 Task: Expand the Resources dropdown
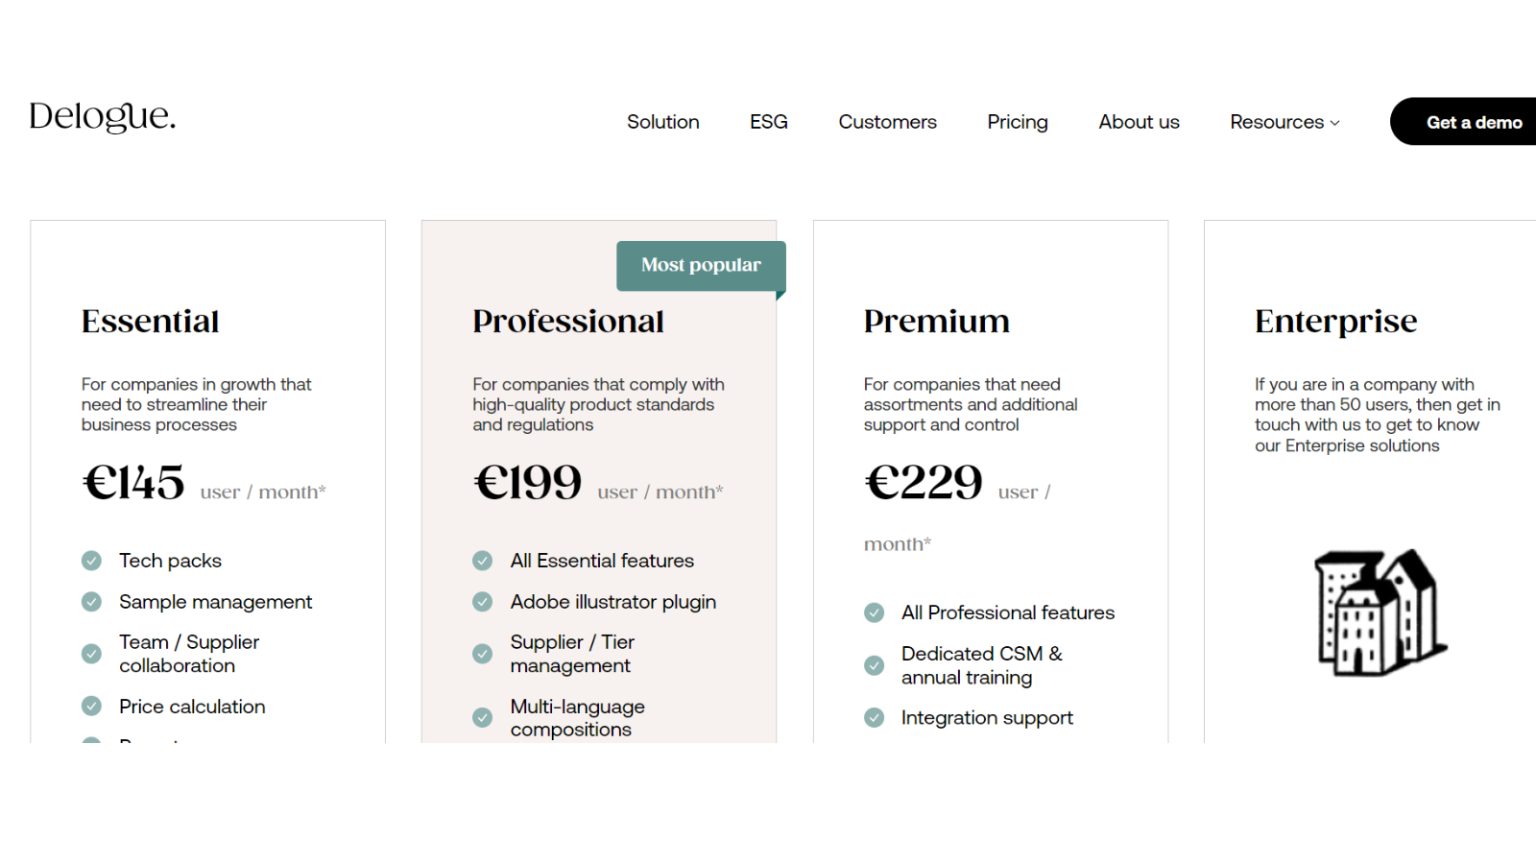1283,121
